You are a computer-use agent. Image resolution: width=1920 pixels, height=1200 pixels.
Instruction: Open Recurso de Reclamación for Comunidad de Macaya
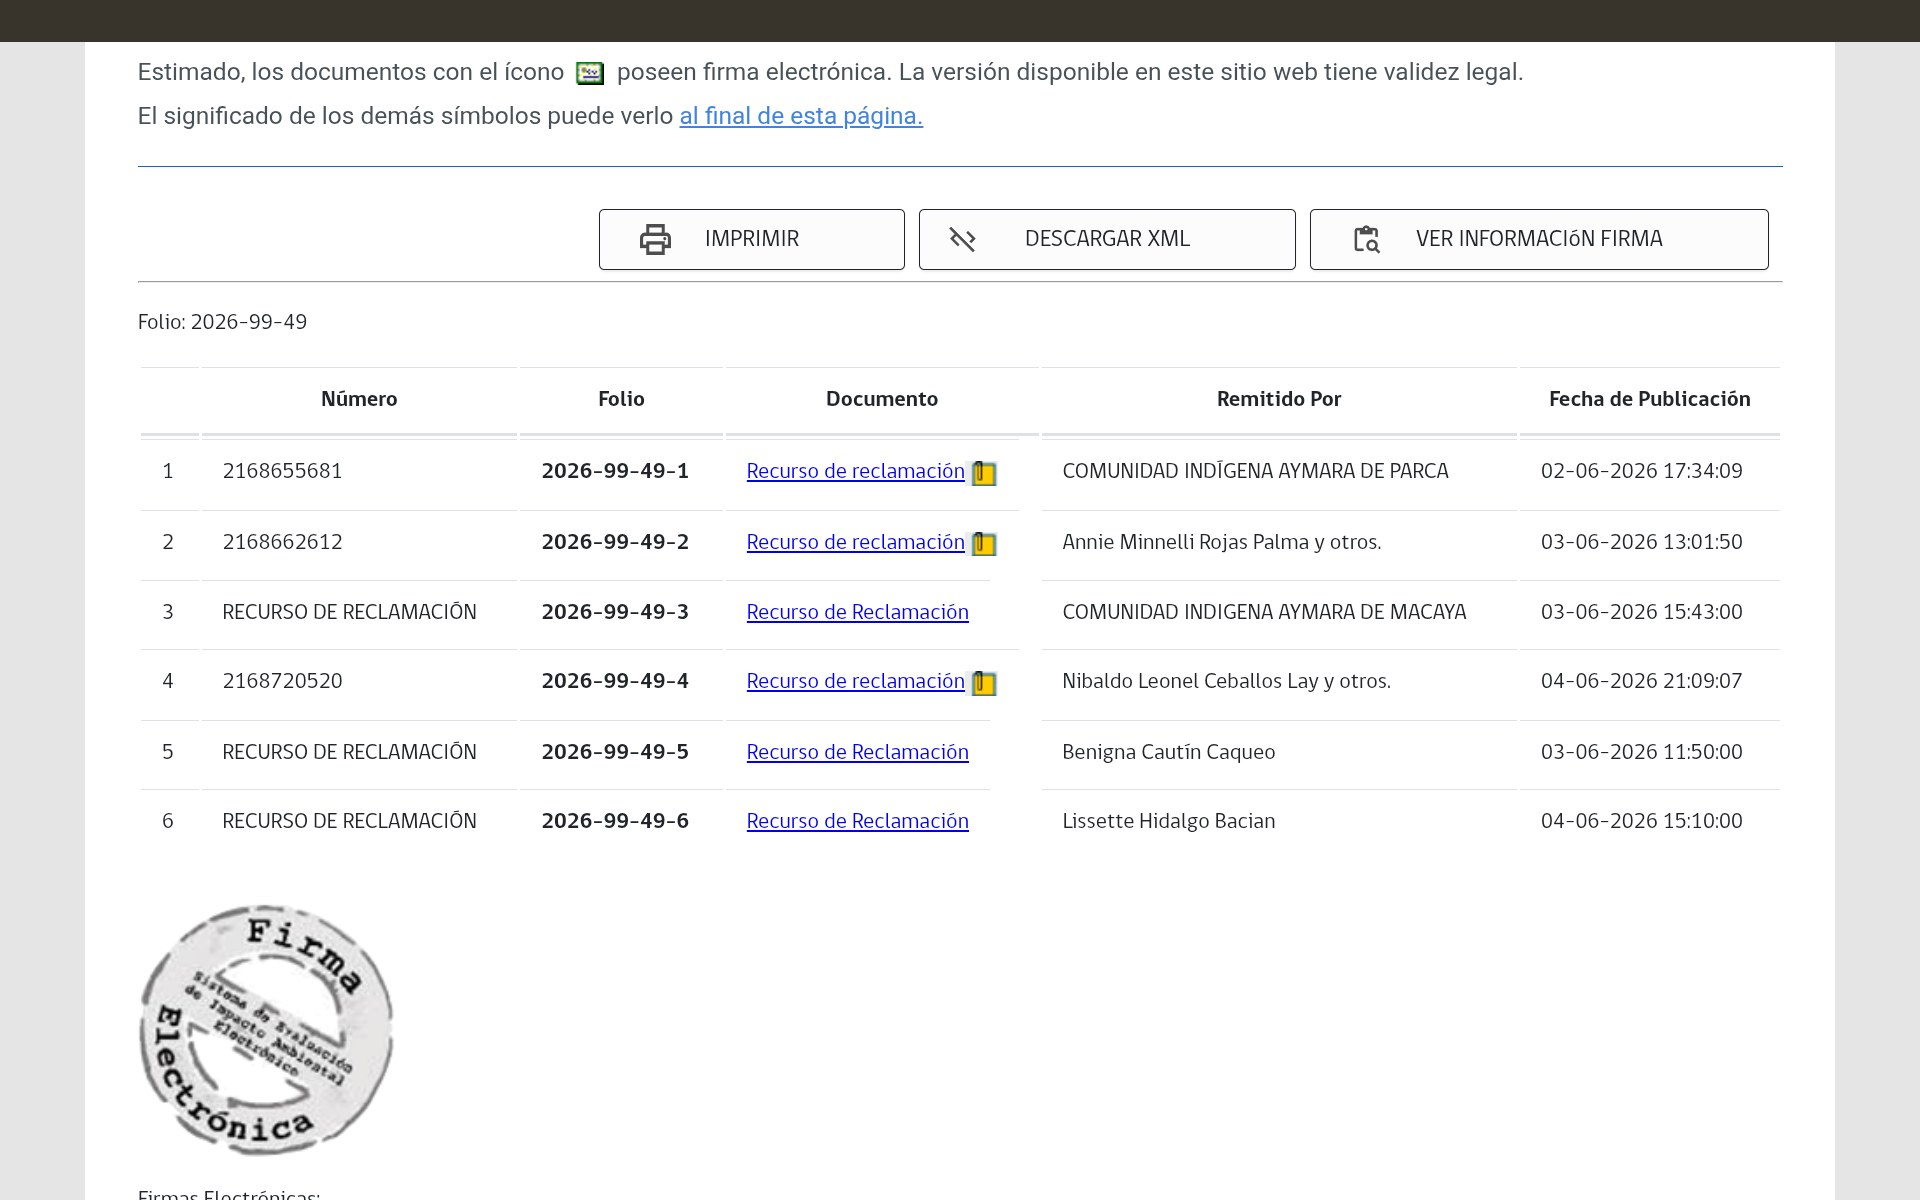858,612
